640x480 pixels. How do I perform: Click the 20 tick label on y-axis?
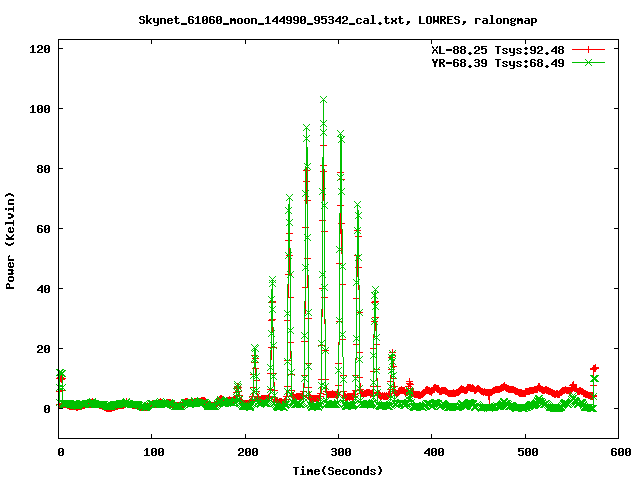[x=44, y=348]
